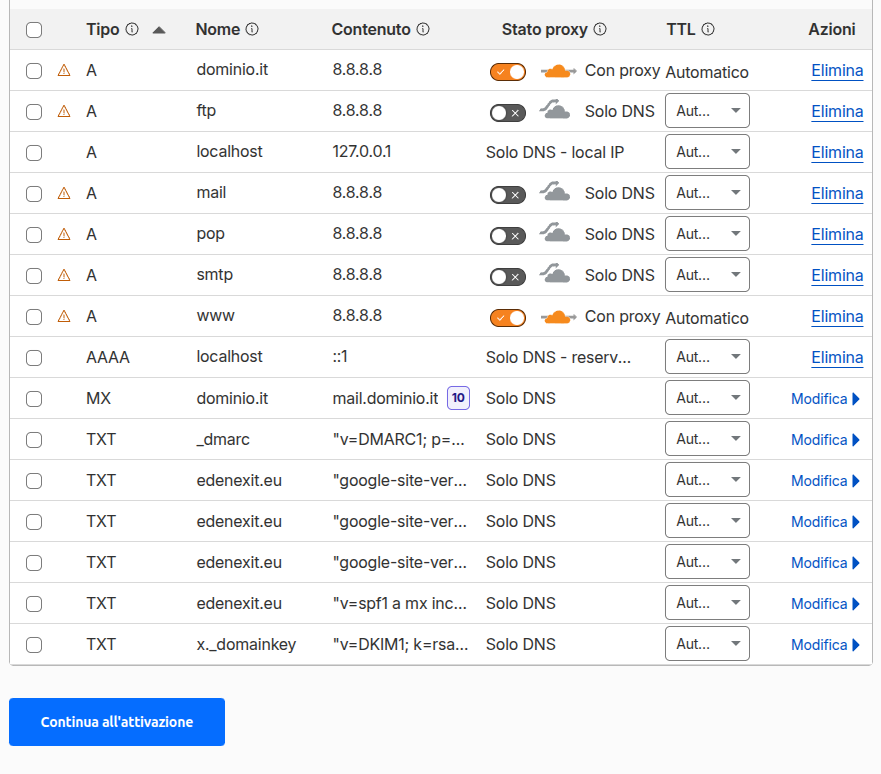Click warning triangle on pop row
Image resolution: width=881 pixels, height=774 pixels.
click(x=64, y=235)
